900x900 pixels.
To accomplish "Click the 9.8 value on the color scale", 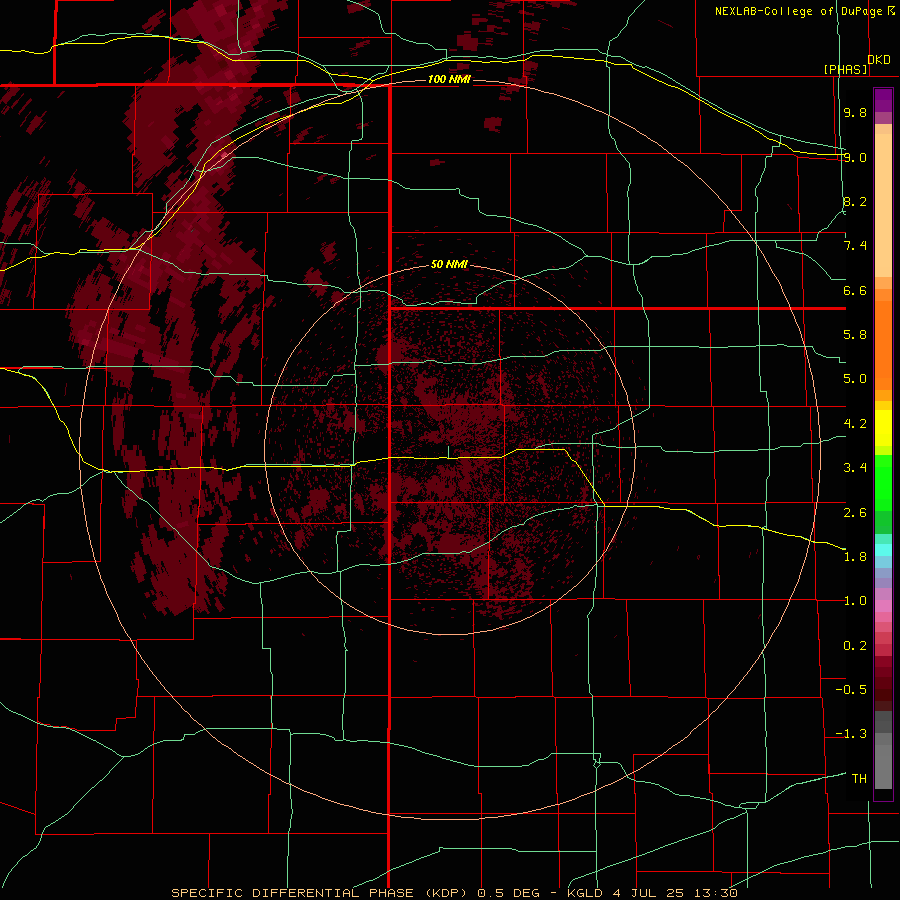I will coord(855,112).
